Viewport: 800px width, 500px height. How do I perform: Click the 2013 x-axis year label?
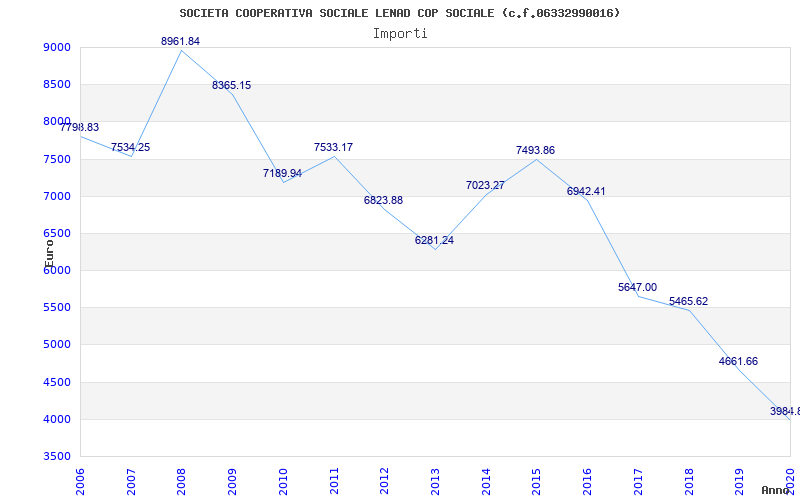(435, 481)
